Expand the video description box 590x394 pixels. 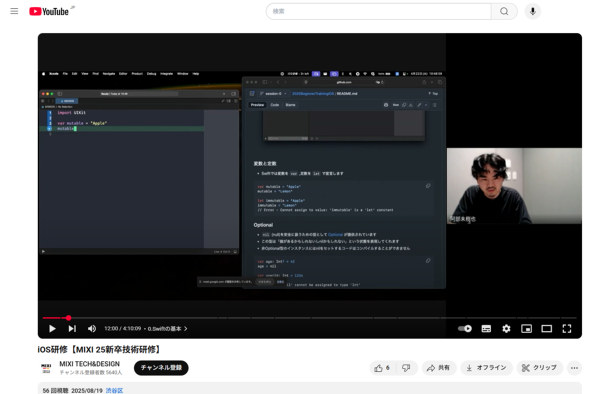pos(310,388)
